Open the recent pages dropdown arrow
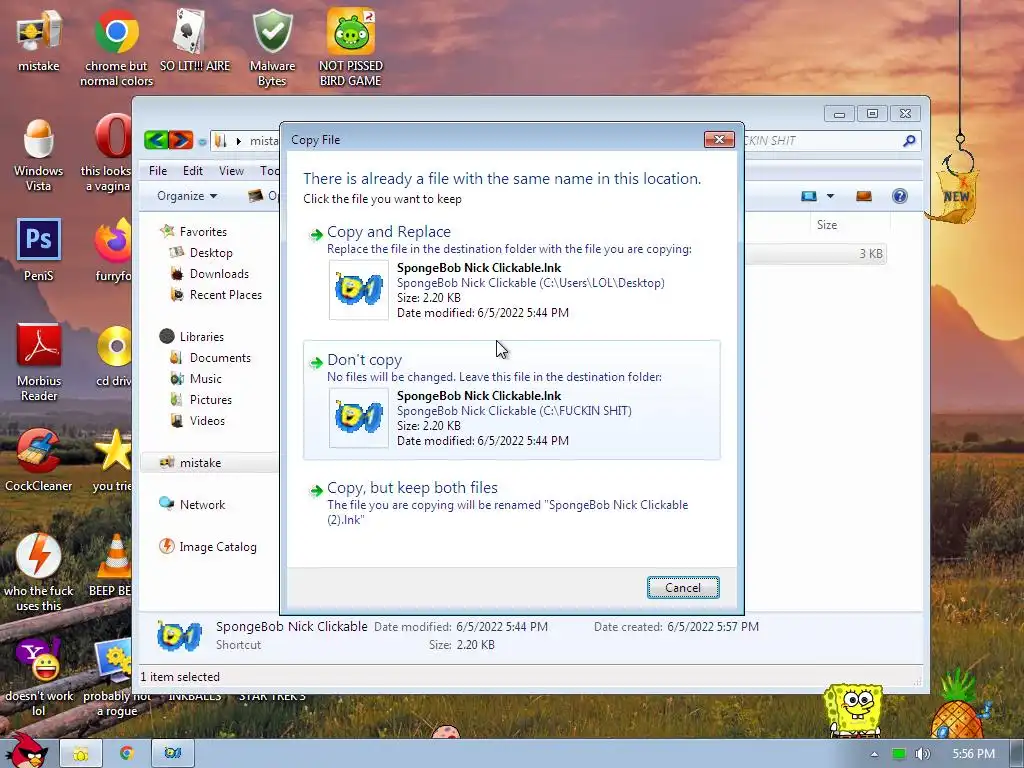The height and width of the screenshot is (768, 1024). tap(202, 141)
